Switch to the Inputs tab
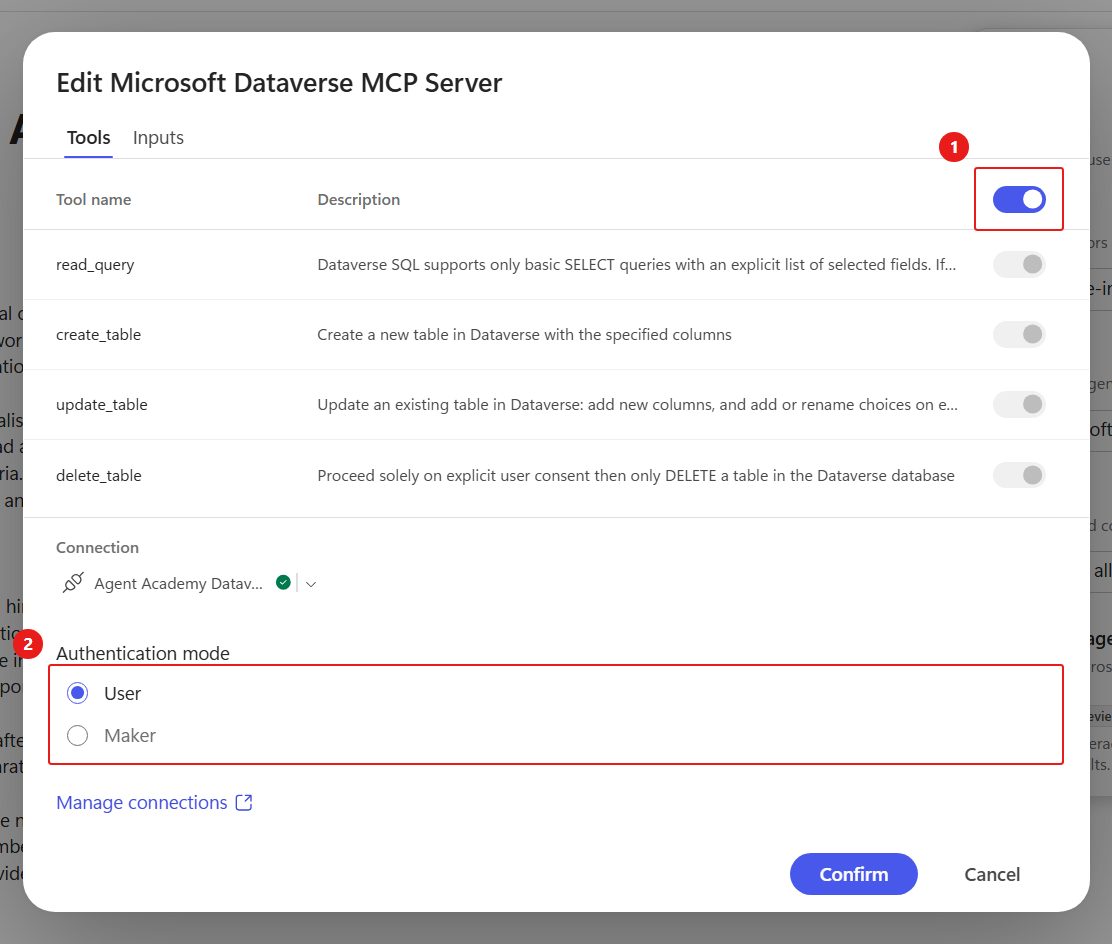Viewport: 1112px width, 944px height. tap(158, 138)
